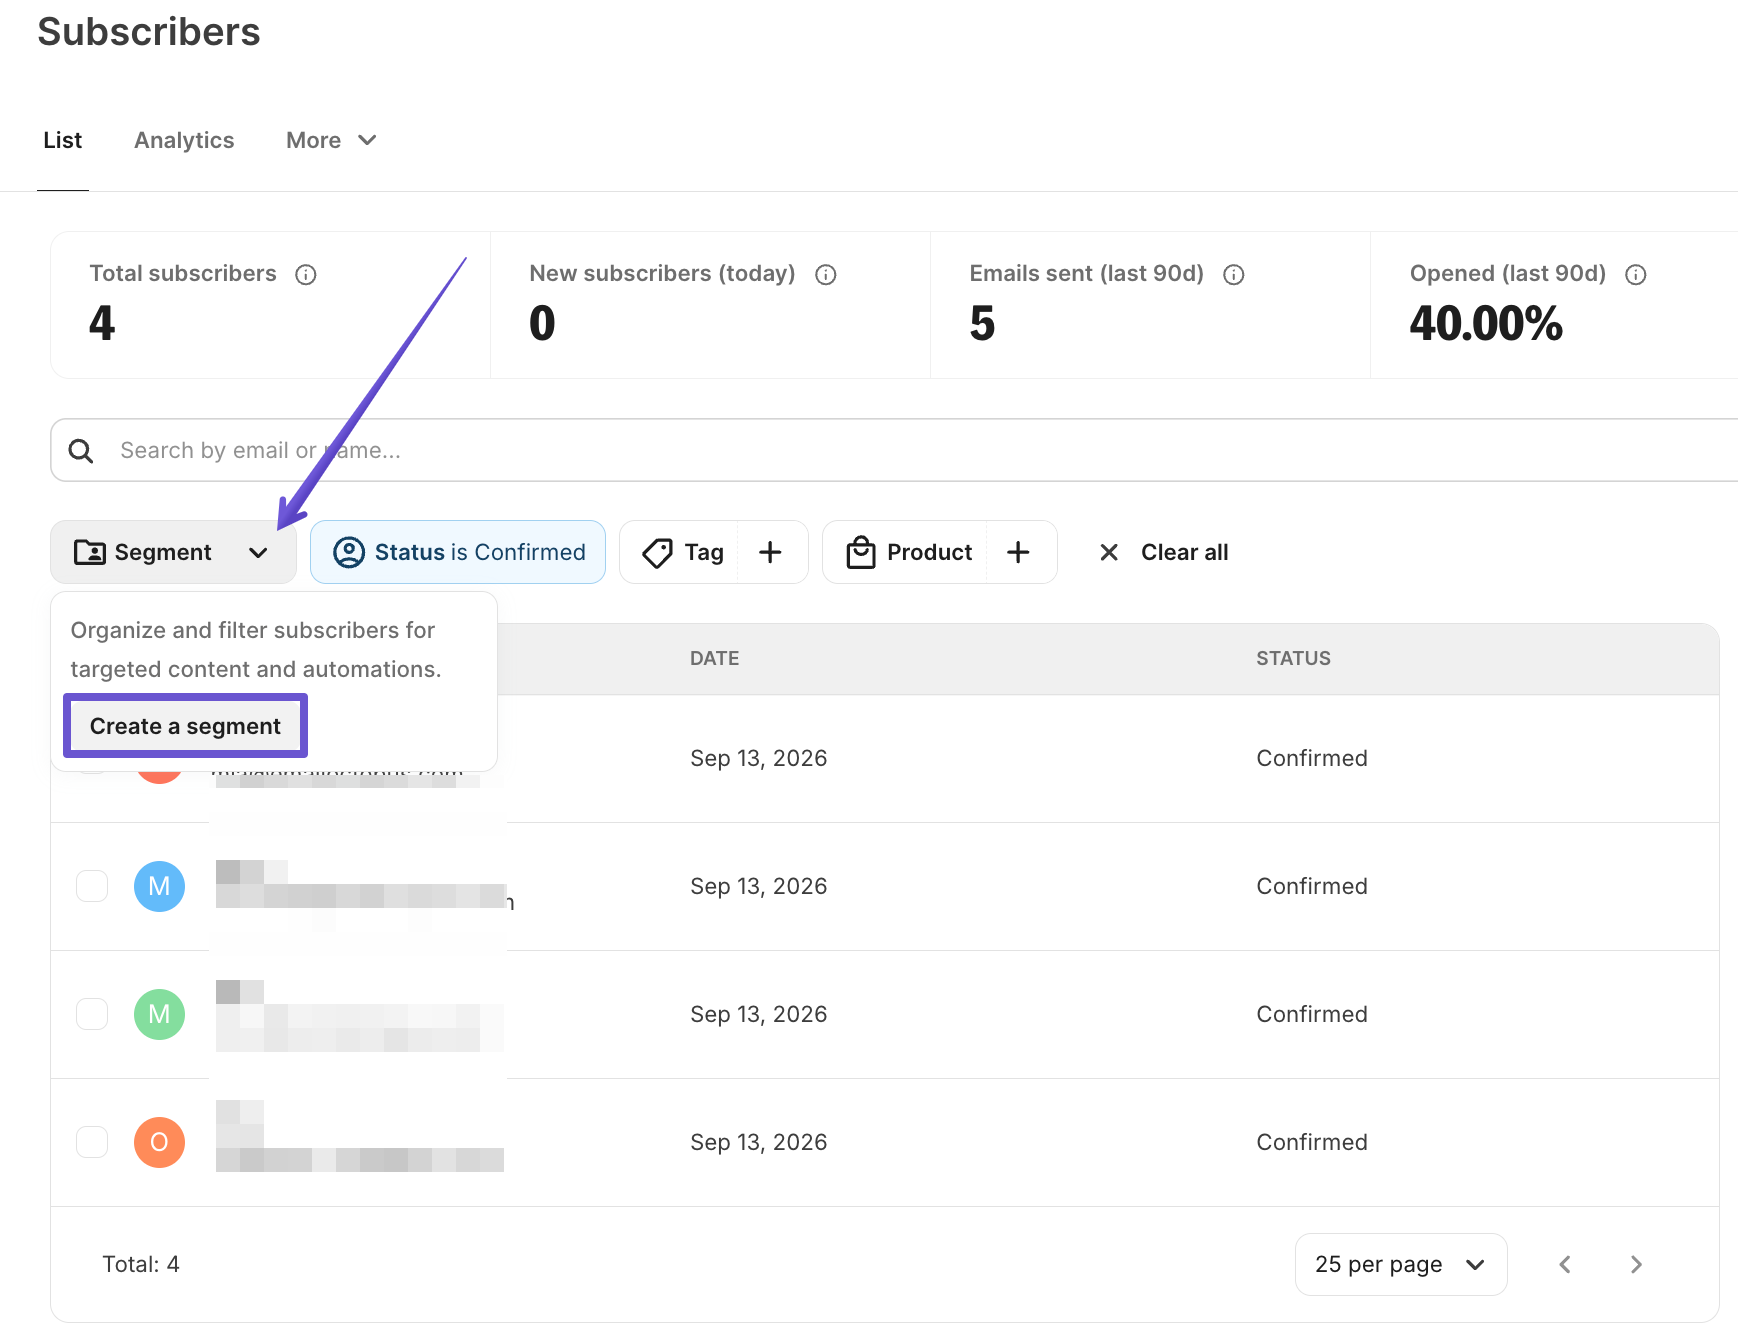Click the X icon of Clear all
The image size is (1738, 1340).
1109,552
